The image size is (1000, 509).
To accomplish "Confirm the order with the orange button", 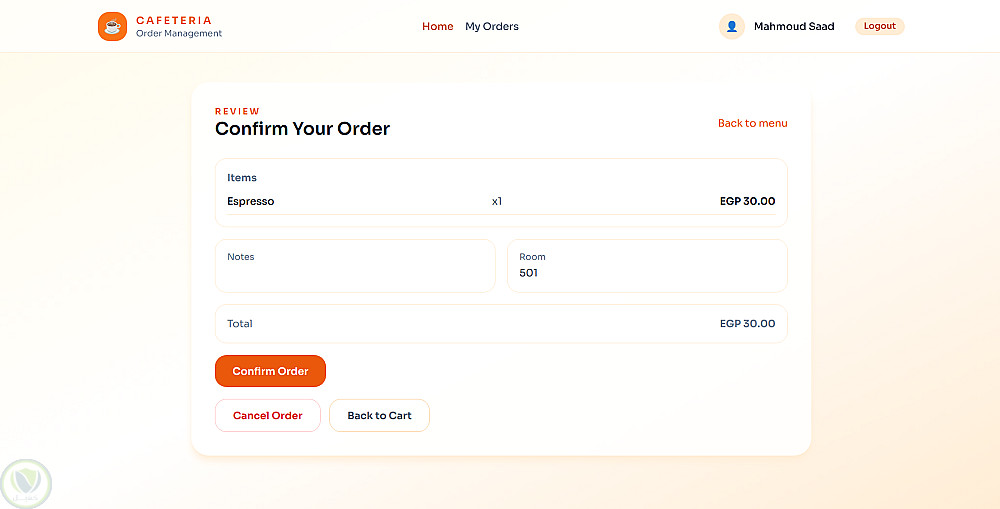I will (270, 371).
